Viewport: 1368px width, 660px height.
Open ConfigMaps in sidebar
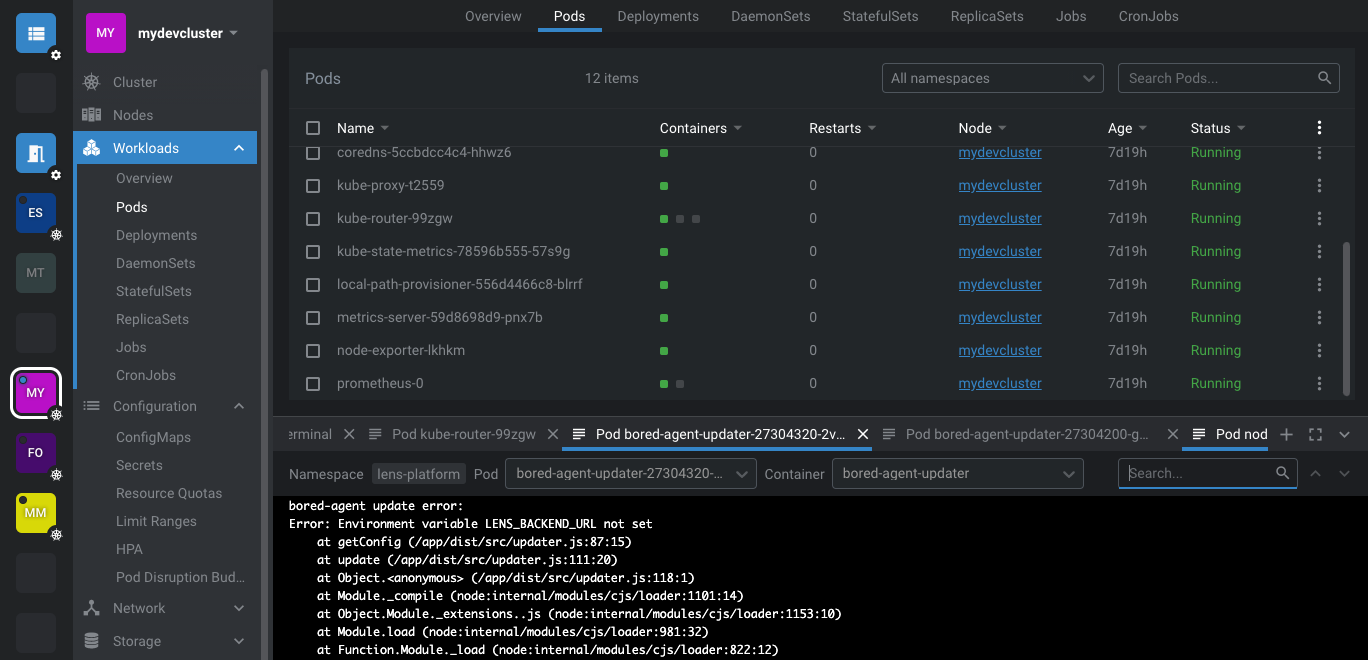(x=153, y=437)
